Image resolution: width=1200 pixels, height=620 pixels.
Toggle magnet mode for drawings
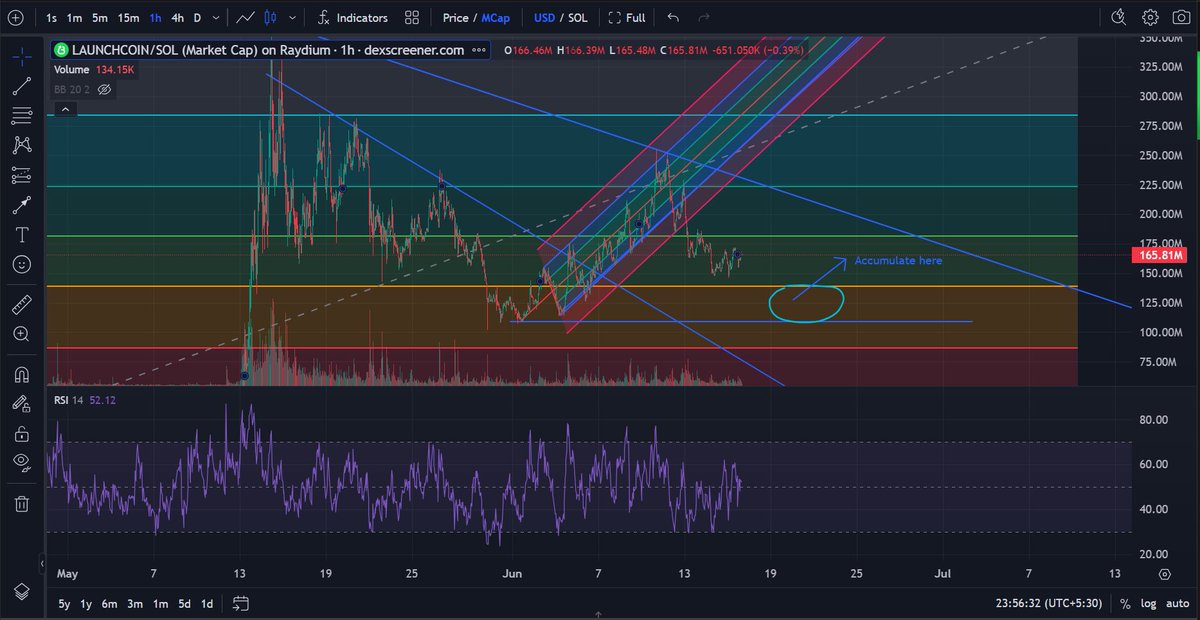pos(21,375)
